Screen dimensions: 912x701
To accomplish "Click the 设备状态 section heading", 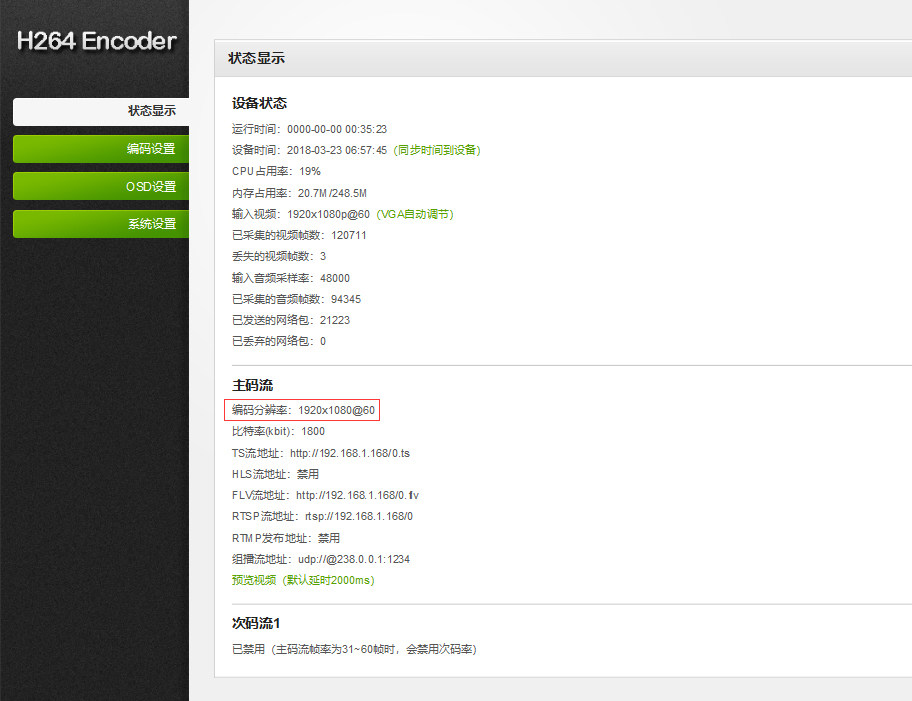I will (x=259, y=104).
